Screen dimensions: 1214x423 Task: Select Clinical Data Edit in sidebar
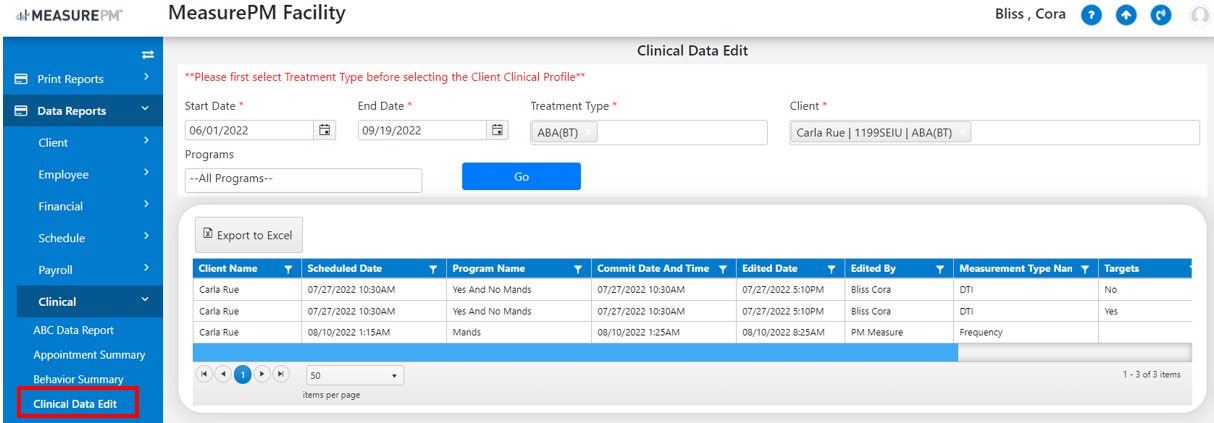(77, 404)
